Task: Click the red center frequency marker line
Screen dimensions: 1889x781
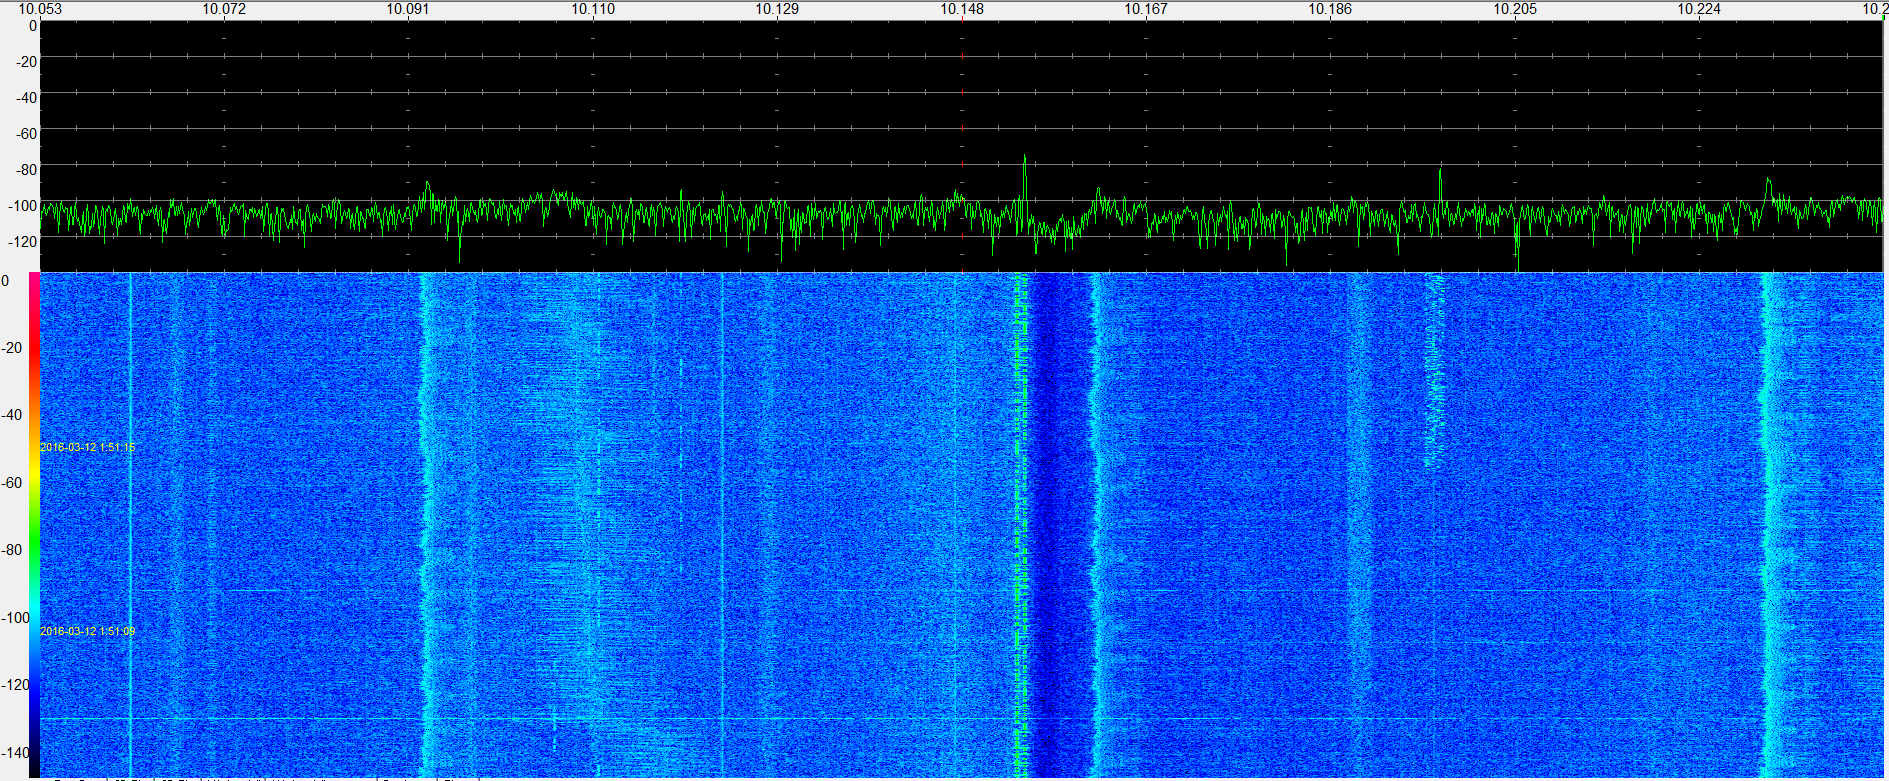Action: tap(962, 146)
